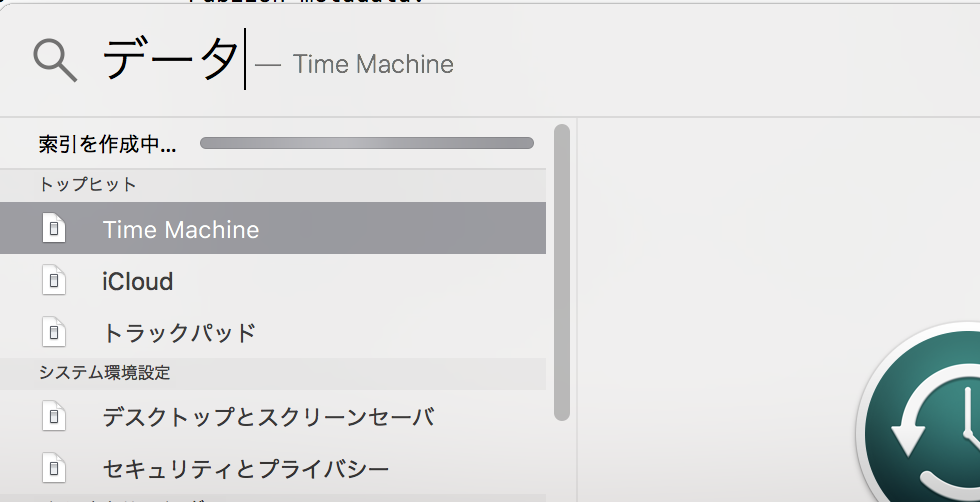Screen dimensions: 980x502
Task: Select セキュリティとプライバシー result
Action: [x=272, y=468]
